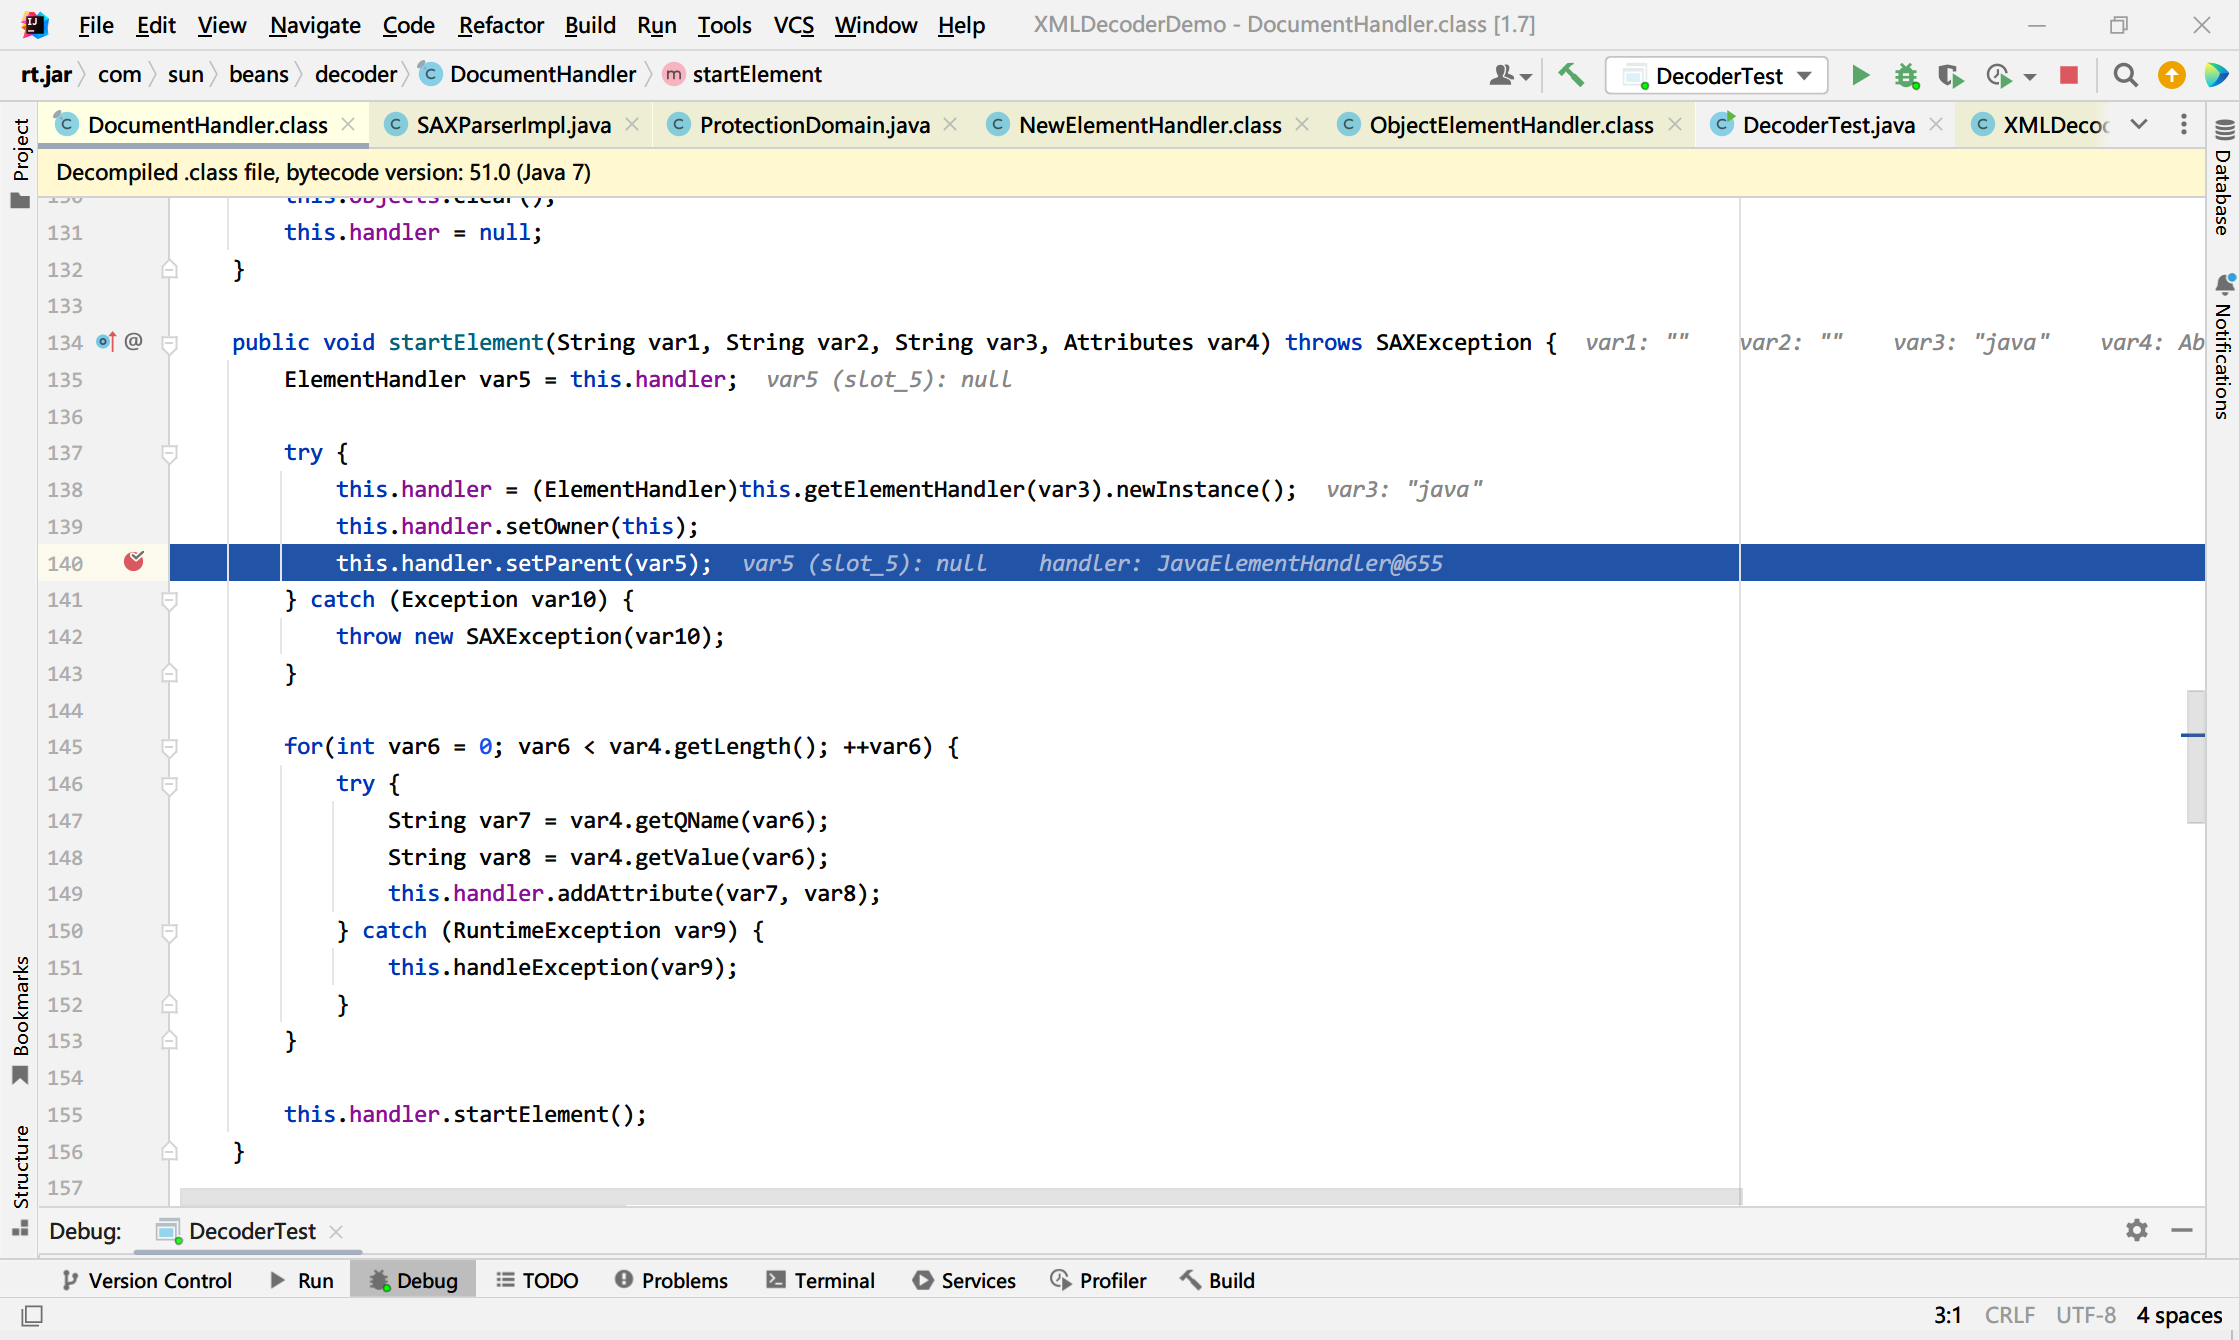This screenshot has height=1340, width=2239.
Task: Collapse the try block at line 137
Action: (x=170, y=453)
